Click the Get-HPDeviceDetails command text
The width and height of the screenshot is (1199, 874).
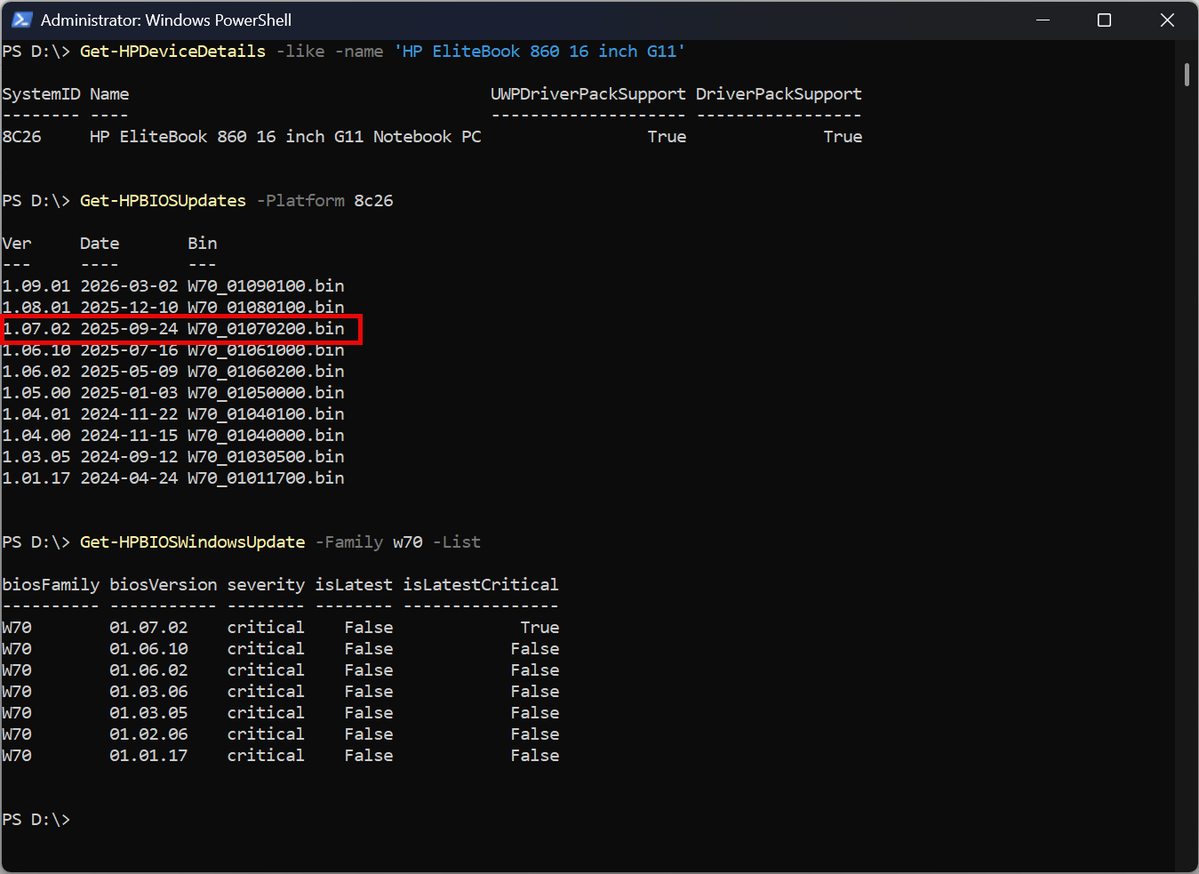tap(173, 51)
